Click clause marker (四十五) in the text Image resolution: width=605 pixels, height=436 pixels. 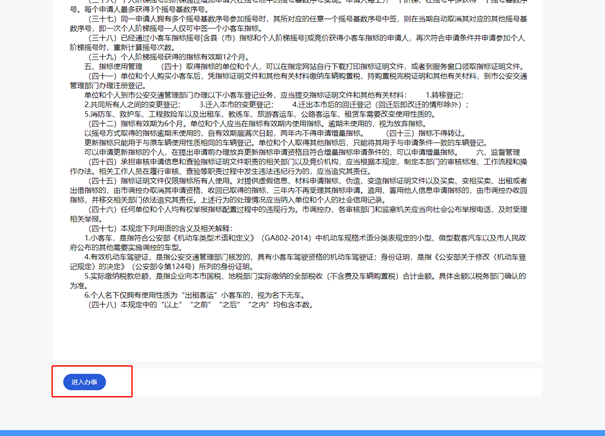[103, 181]
